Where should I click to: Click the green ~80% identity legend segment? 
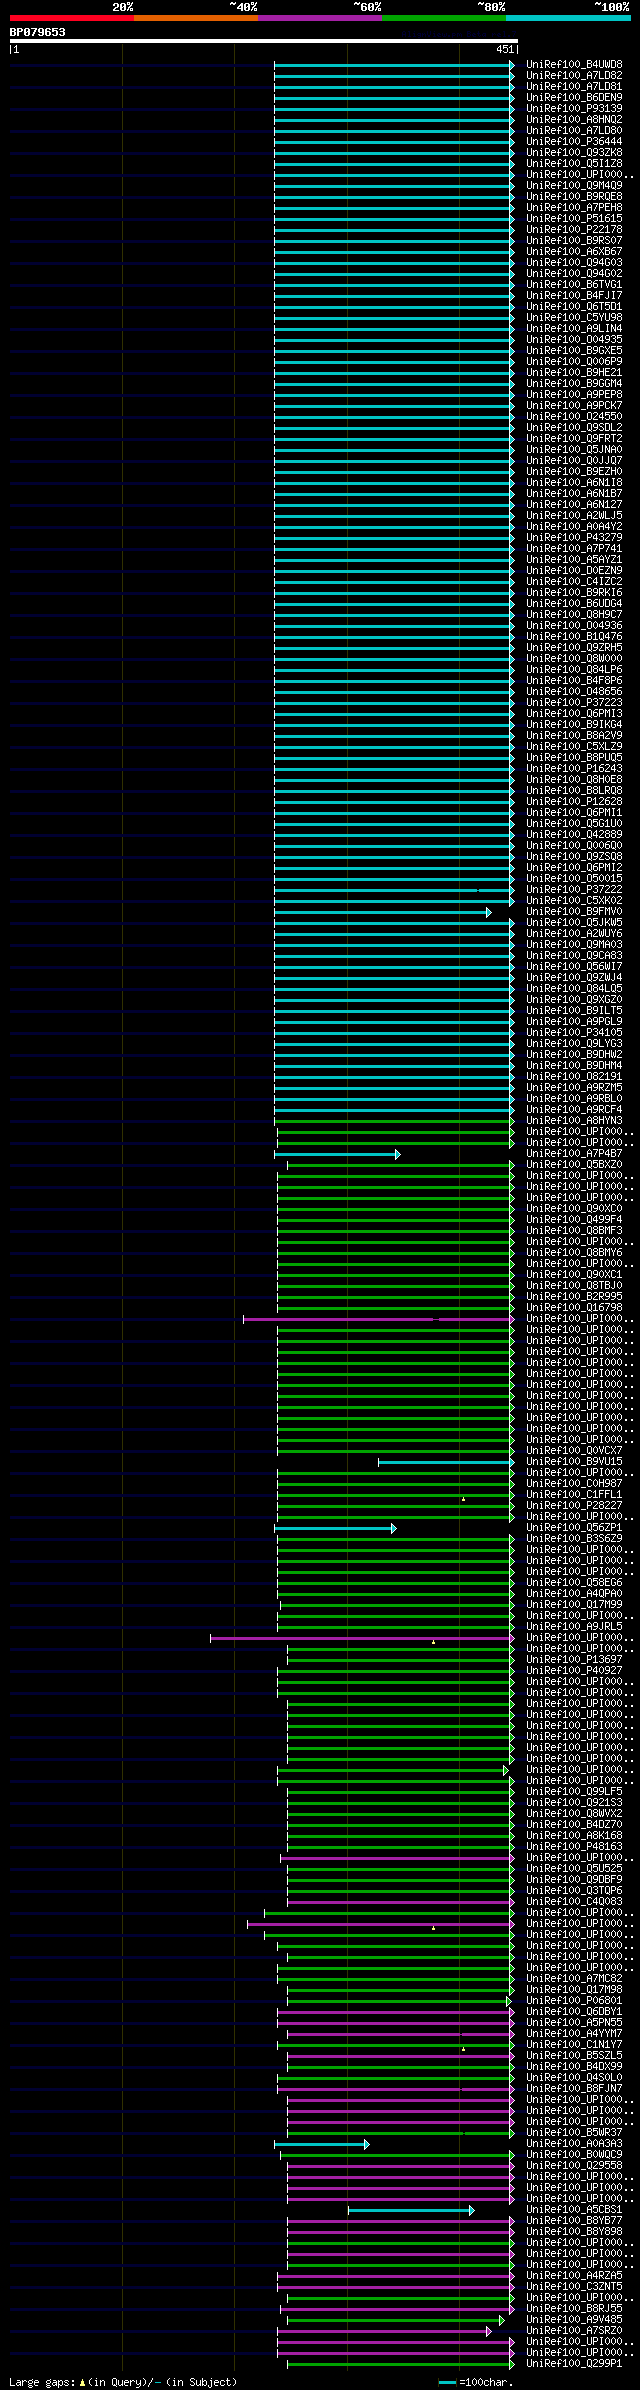[x=443, y=18]
